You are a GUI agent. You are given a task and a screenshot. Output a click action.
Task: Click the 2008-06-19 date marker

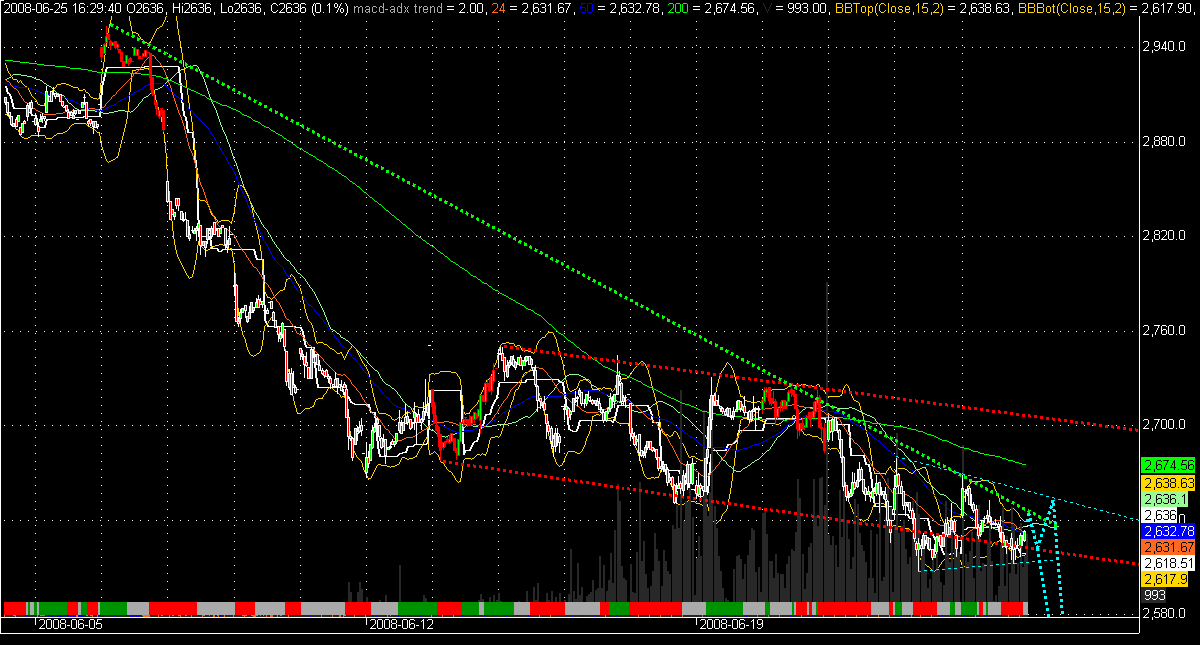(x=731, y=624)
